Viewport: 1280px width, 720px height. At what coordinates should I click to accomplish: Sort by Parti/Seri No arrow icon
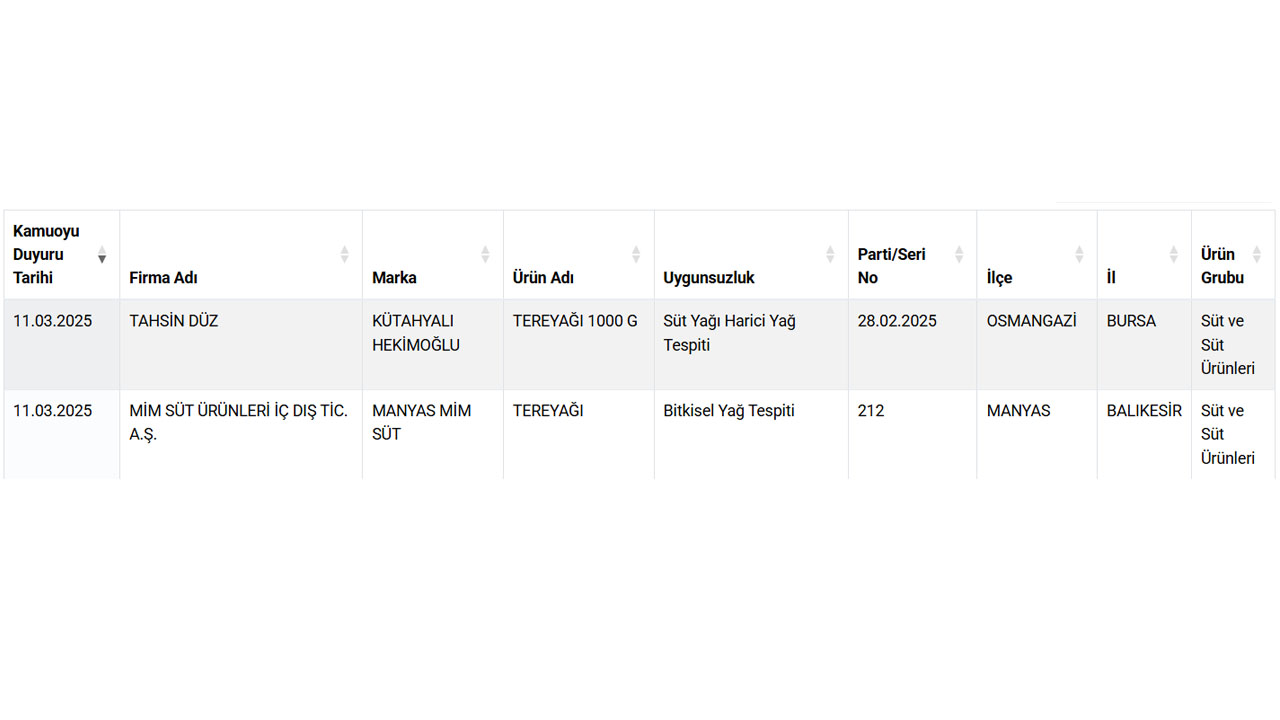click(x=959, y=254)
